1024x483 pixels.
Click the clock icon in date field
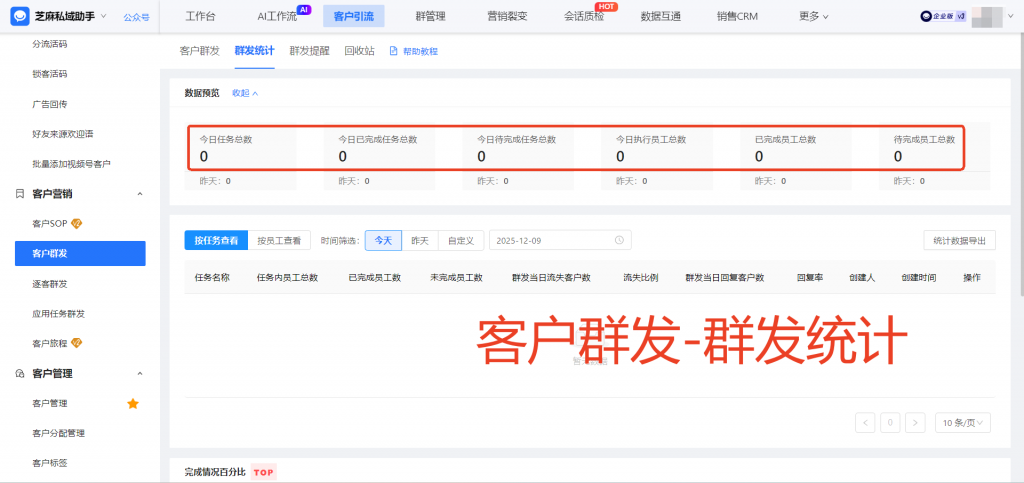coord(619,240)
